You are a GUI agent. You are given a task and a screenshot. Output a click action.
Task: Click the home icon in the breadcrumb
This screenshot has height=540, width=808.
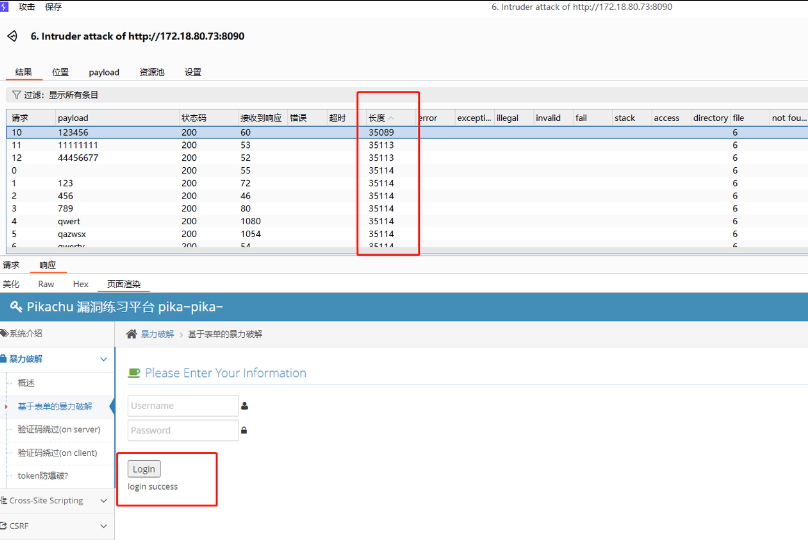click(x=131, y=334)
